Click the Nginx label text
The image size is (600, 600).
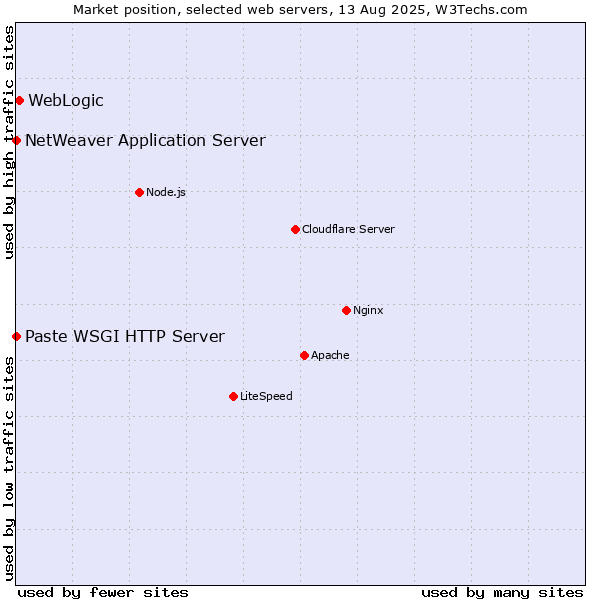point(368,310)
